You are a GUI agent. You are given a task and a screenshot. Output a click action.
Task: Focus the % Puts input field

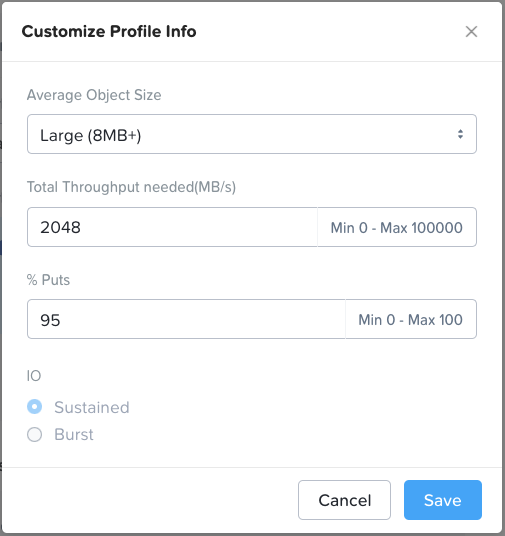[186, 319]
